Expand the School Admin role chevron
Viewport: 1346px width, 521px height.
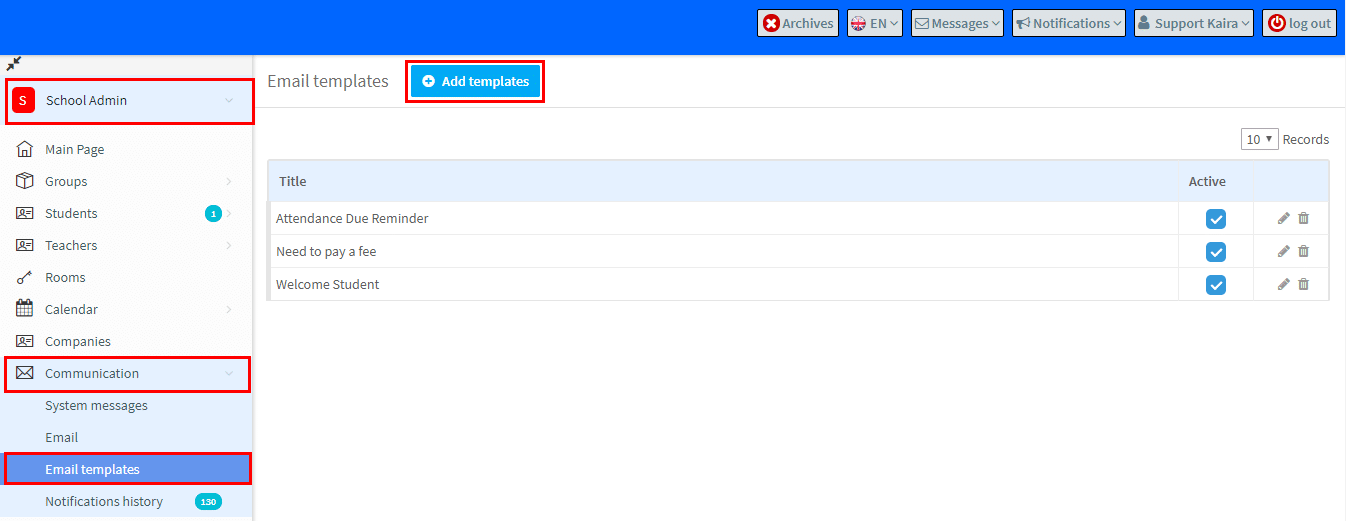click(x=229, y=101)
